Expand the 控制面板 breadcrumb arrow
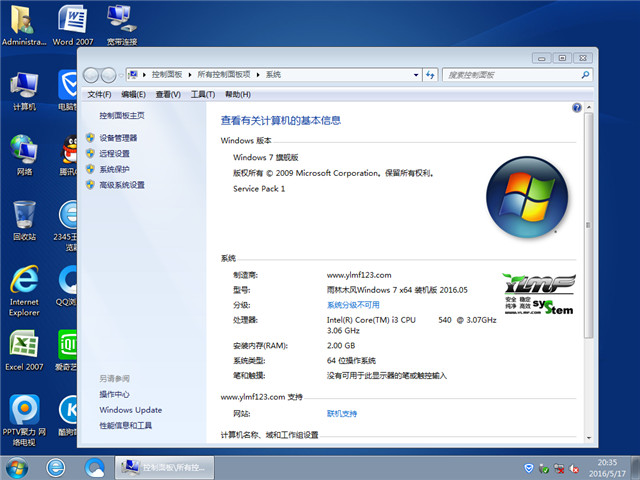Viewport: 640px width, 480px height. coord(189,74)
